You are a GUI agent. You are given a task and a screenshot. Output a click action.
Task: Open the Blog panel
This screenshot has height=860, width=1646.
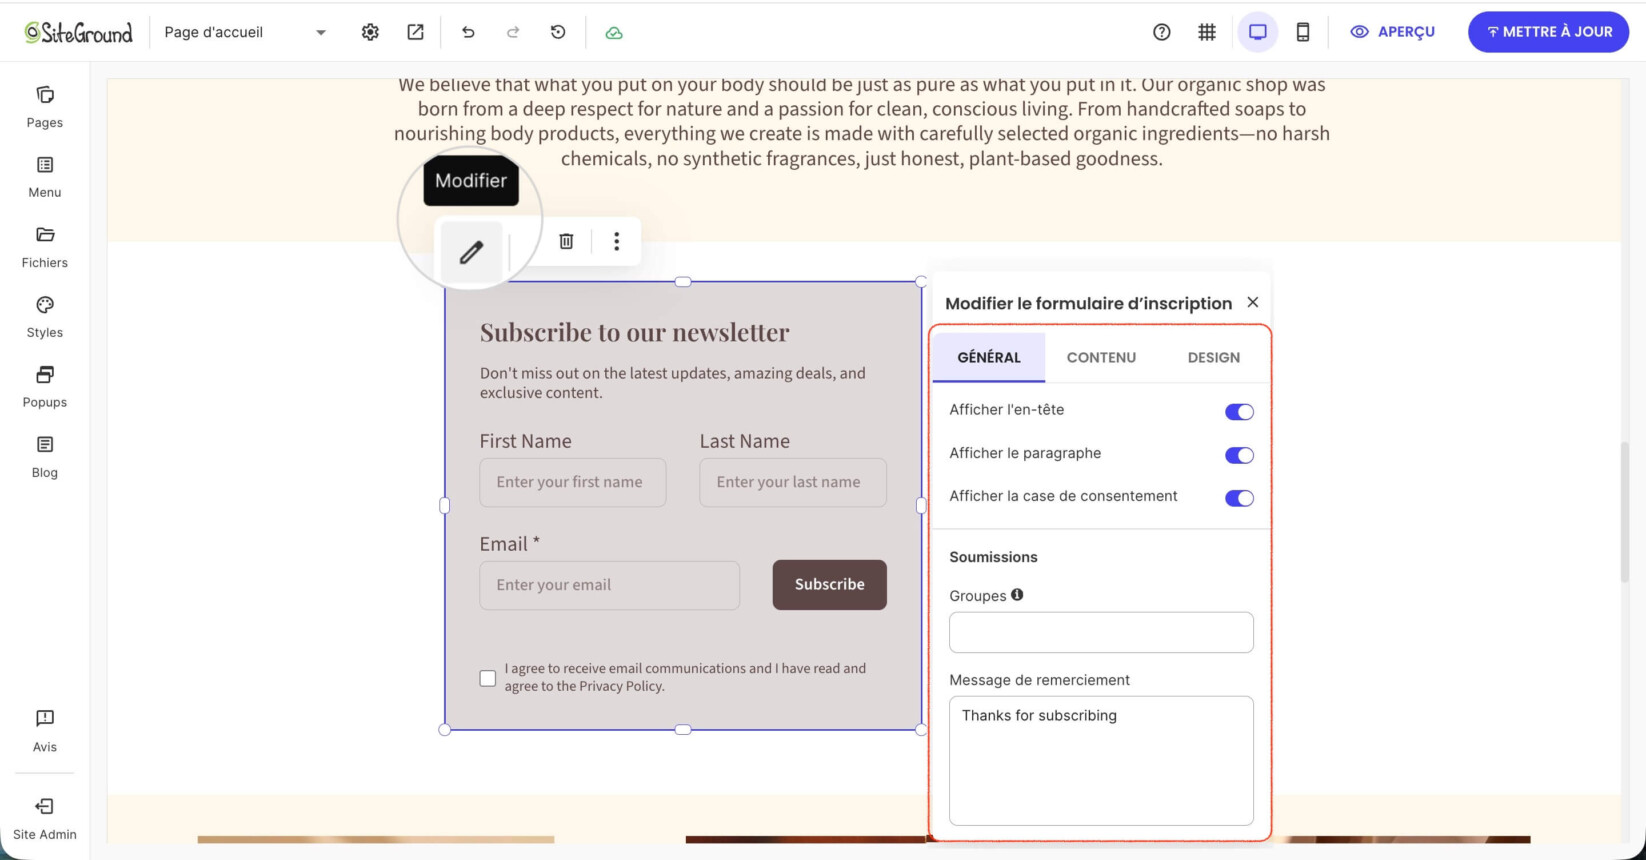45,457
